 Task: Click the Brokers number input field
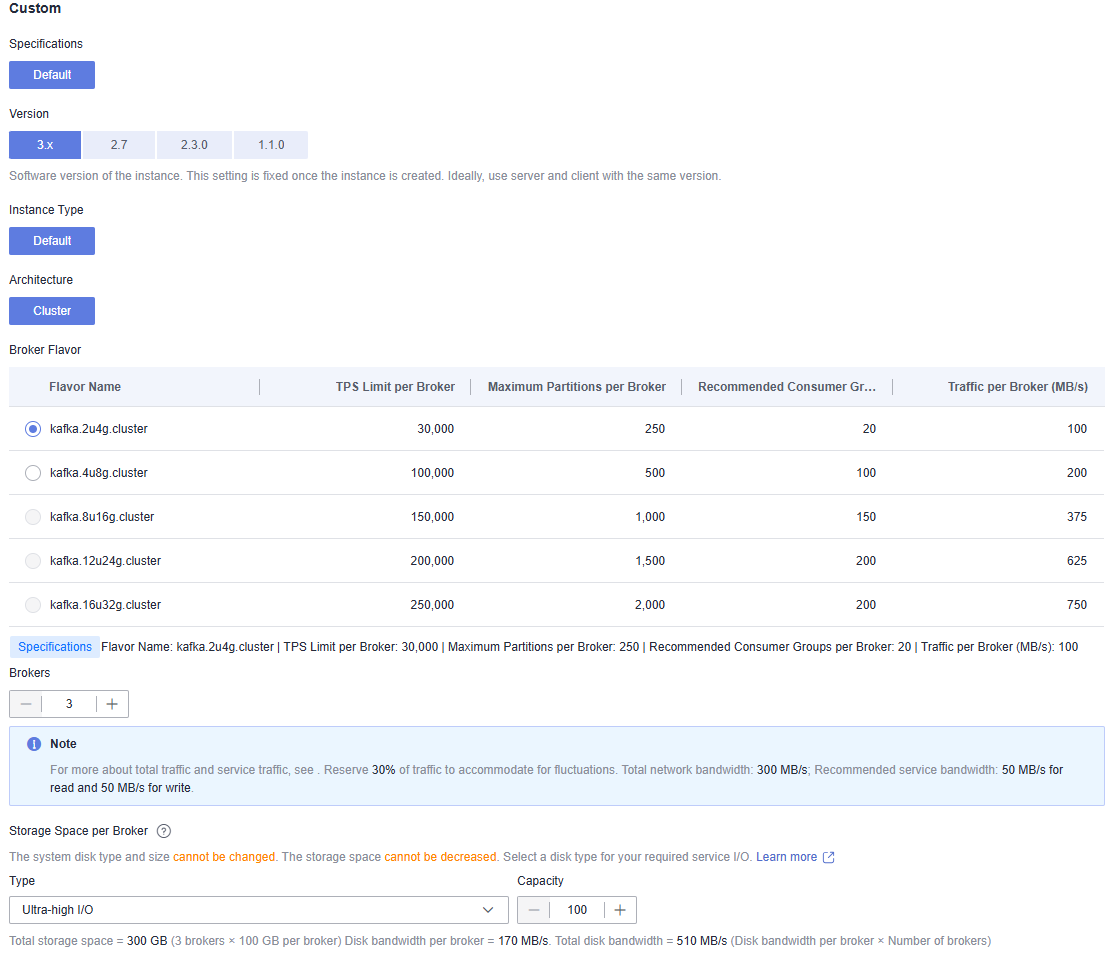coord(69,704)
